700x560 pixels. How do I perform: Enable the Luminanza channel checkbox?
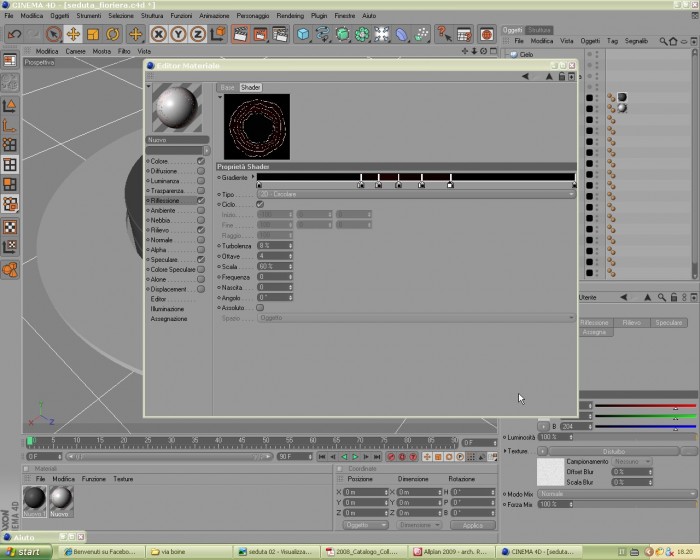coord(201,181)
